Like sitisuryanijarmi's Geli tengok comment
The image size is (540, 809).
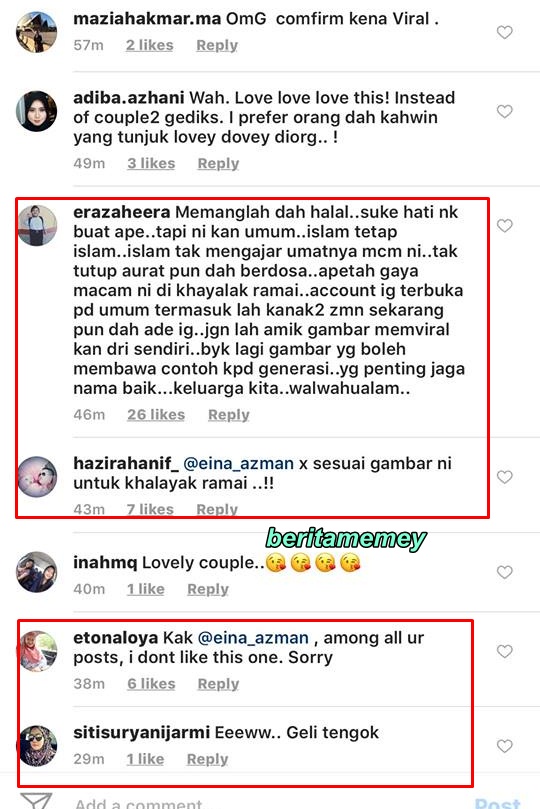point(504,746)
